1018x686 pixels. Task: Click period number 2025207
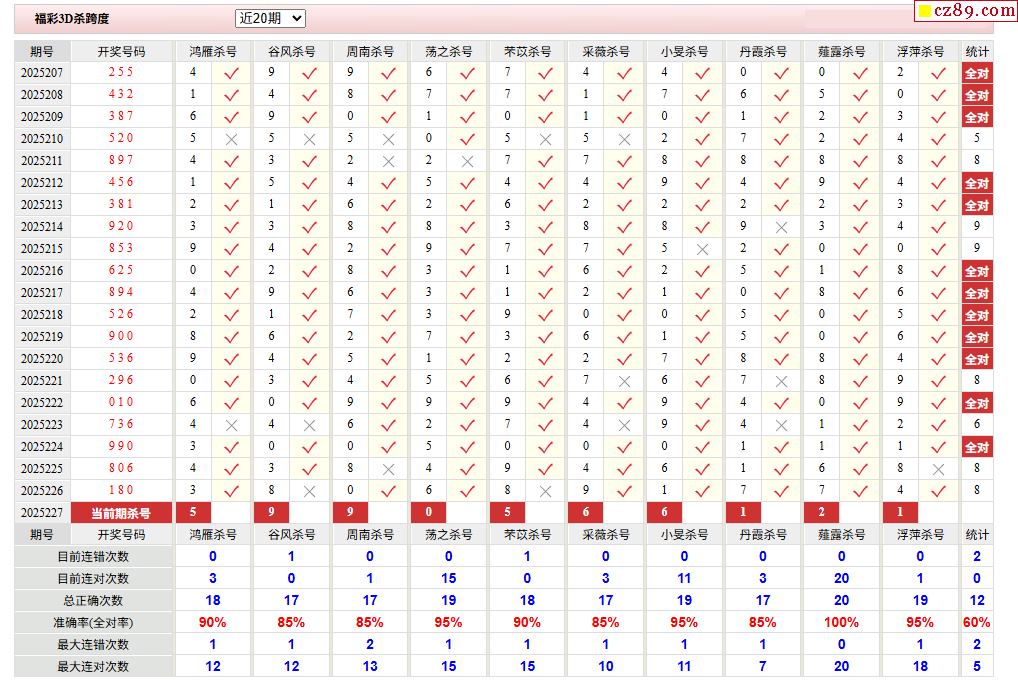[x=42, y=73]
